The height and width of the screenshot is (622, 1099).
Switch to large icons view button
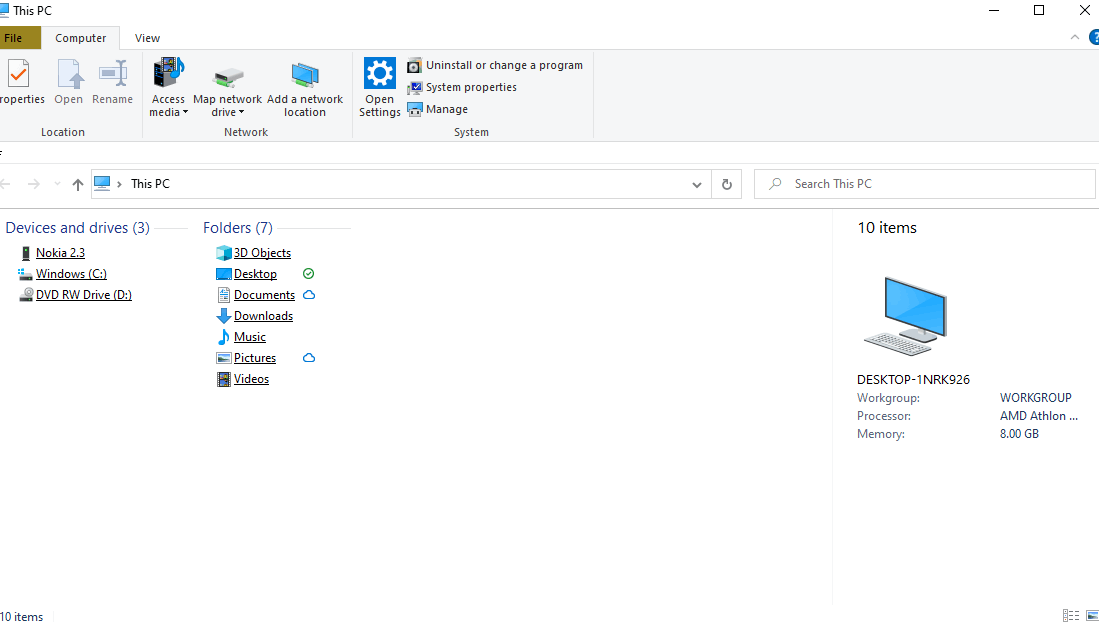click(x=1091, y=616)
